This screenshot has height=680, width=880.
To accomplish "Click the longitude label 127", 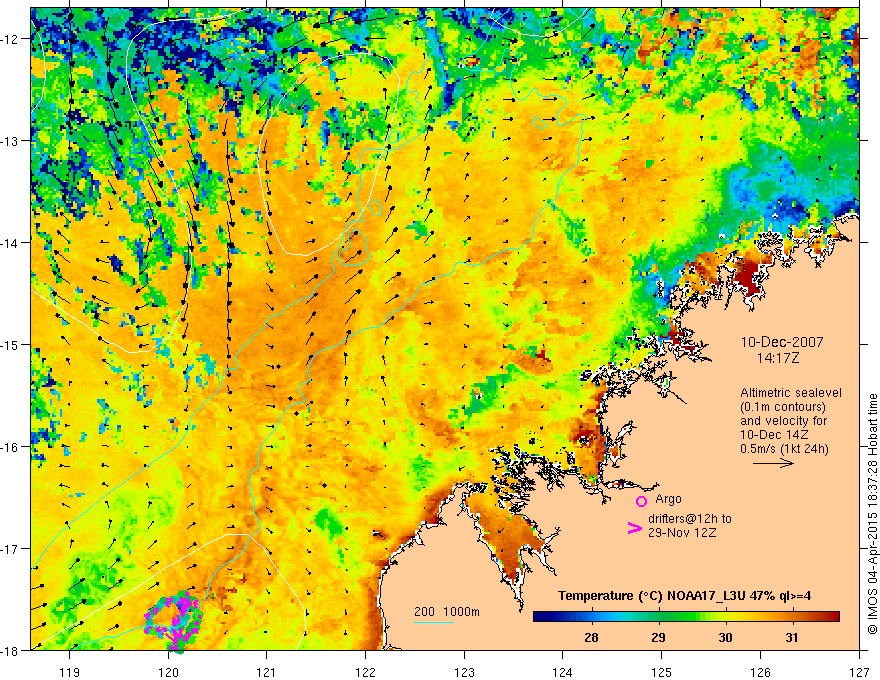I will coord(859,672).
